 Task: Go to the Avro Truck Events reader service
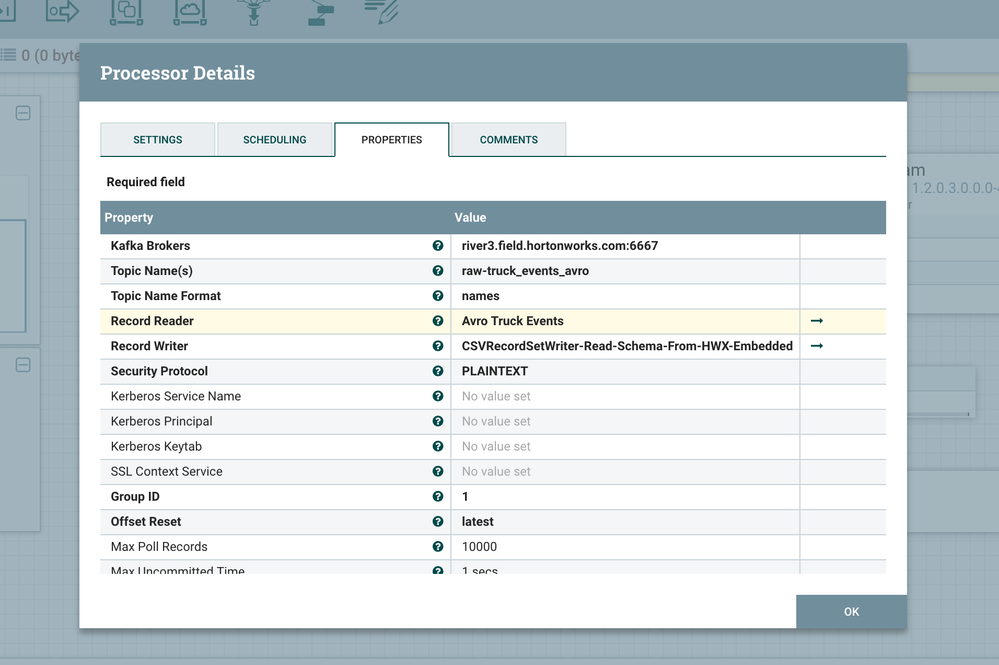[x=817, y=321]
